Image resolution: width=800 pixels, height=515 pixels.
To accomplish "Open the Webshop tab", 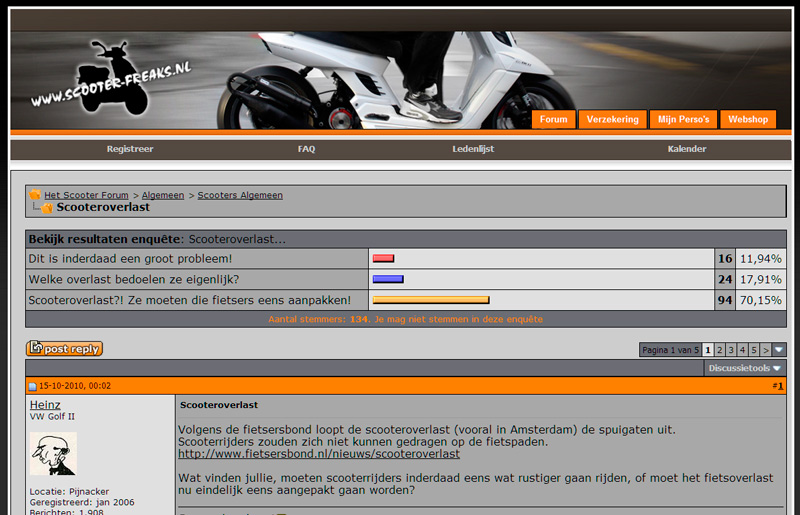I will [x=748, y=119].
